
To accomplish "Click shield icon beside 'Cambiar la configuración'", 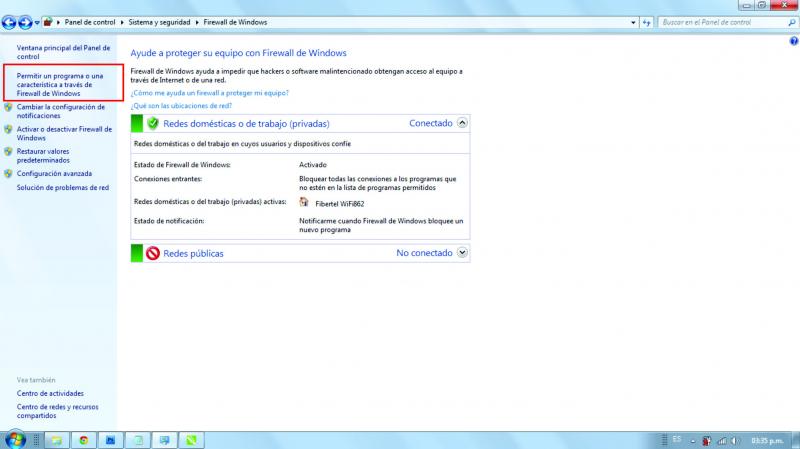I will (x=8, y=107).
